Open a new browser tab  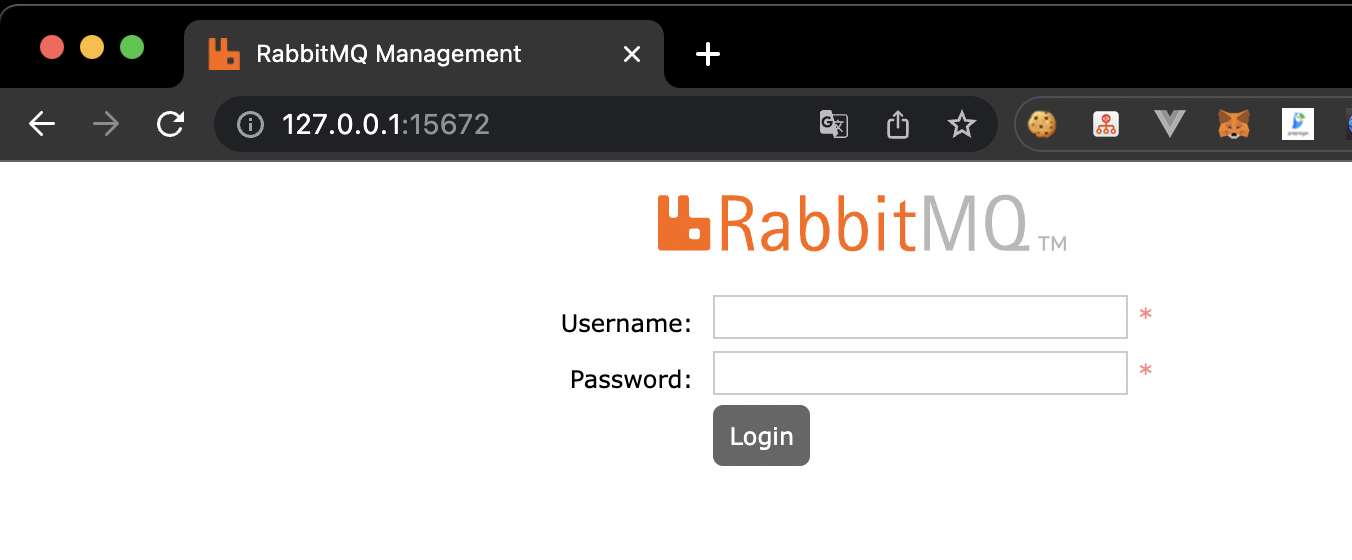coord(708,54)
